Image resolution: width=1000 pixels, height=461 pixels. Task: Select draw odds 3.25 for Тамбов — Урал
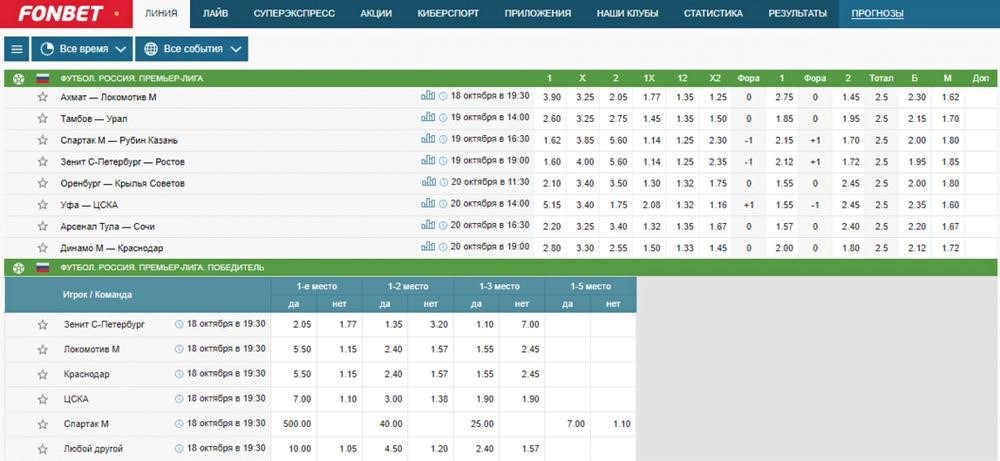pyautogui.click(x=585, y=119)
